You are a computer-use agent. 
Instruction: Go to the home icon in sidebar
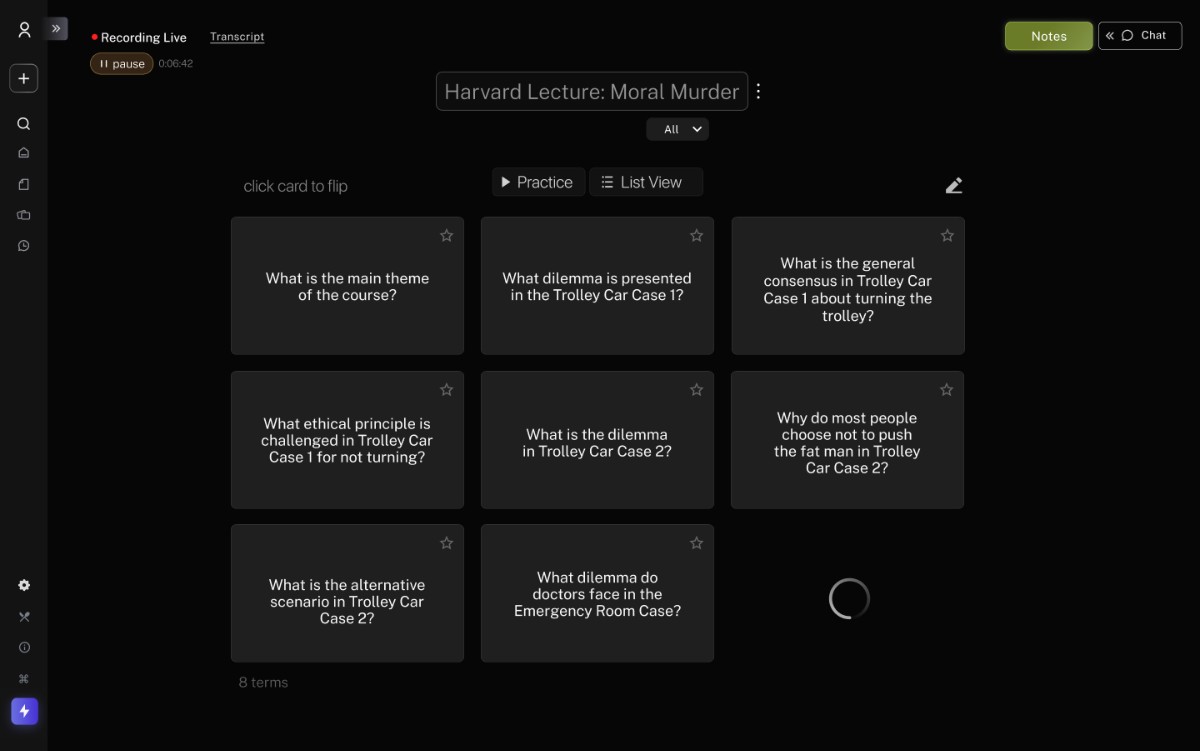pos(24,153)
